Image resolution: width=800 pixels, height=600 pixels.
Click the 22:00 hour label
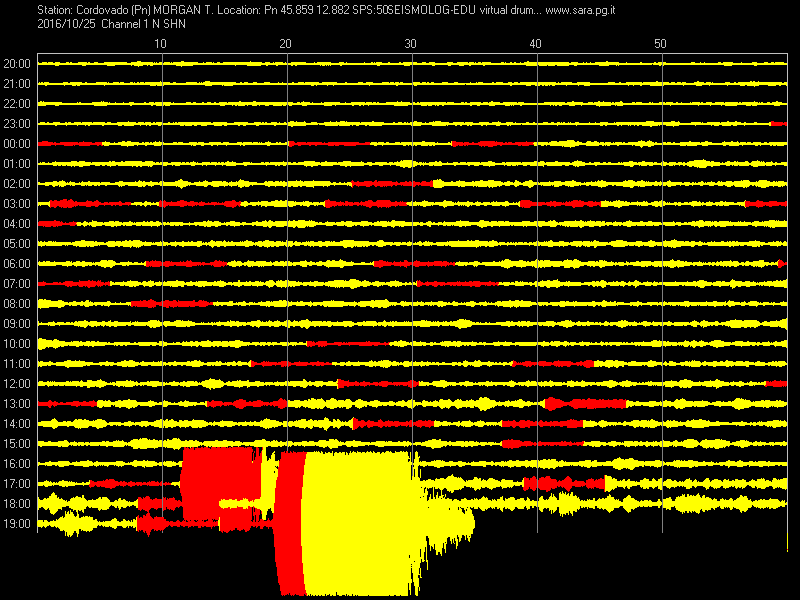click(17, 104)
